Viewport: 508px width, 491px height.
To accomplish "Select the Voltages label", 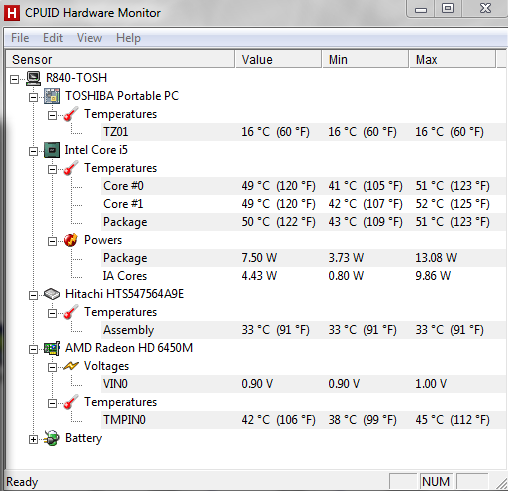I will coord(106,366).
